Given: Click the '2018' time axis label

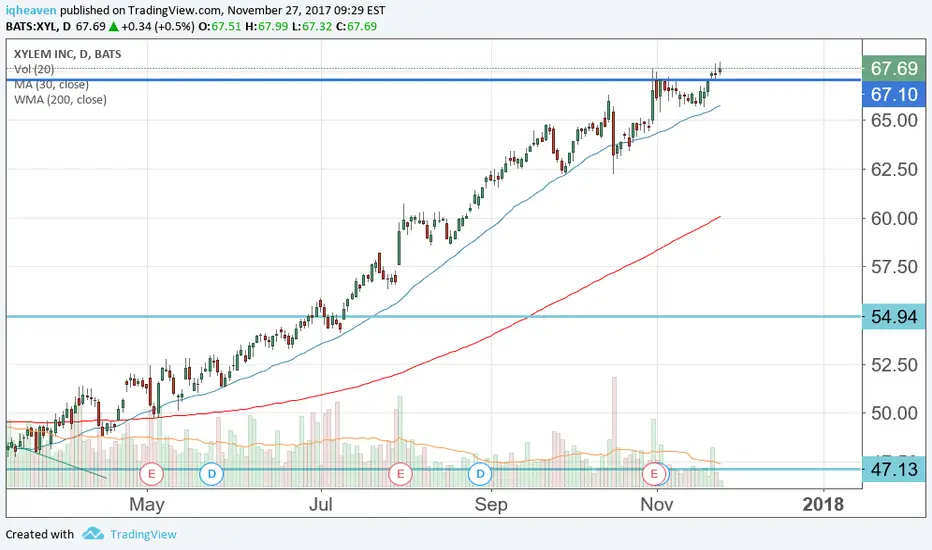Looking at the screenshot, I should coord(823,505).
